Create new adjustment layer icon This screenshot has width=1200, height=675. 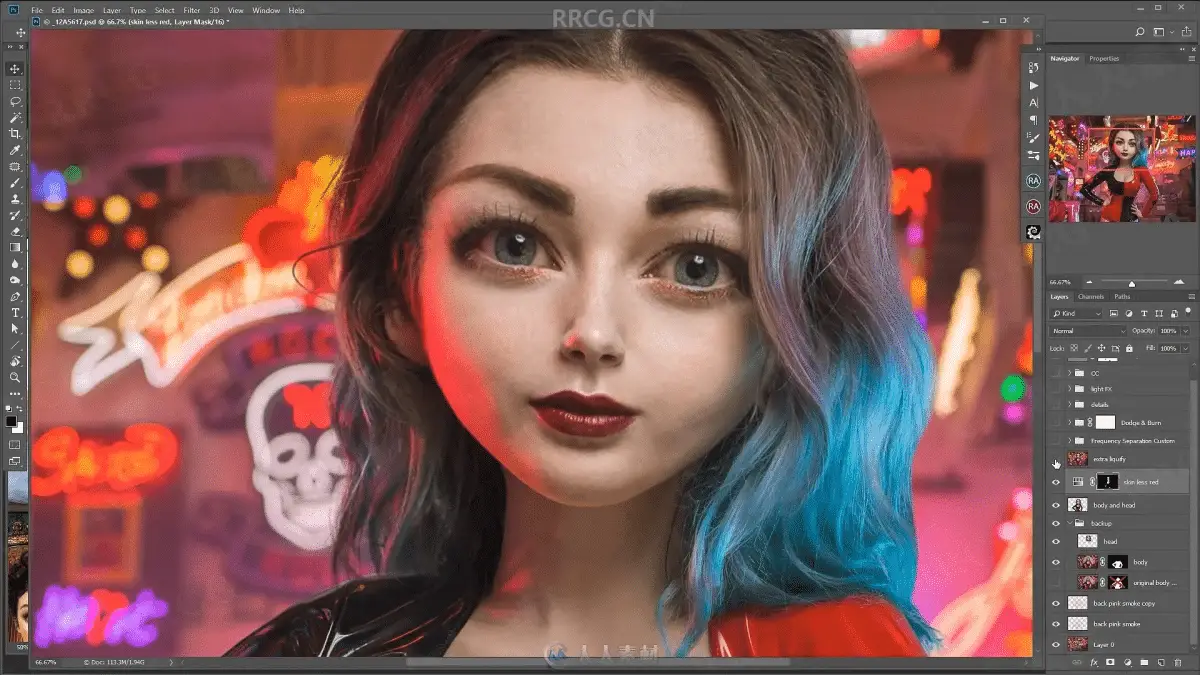1127,662
